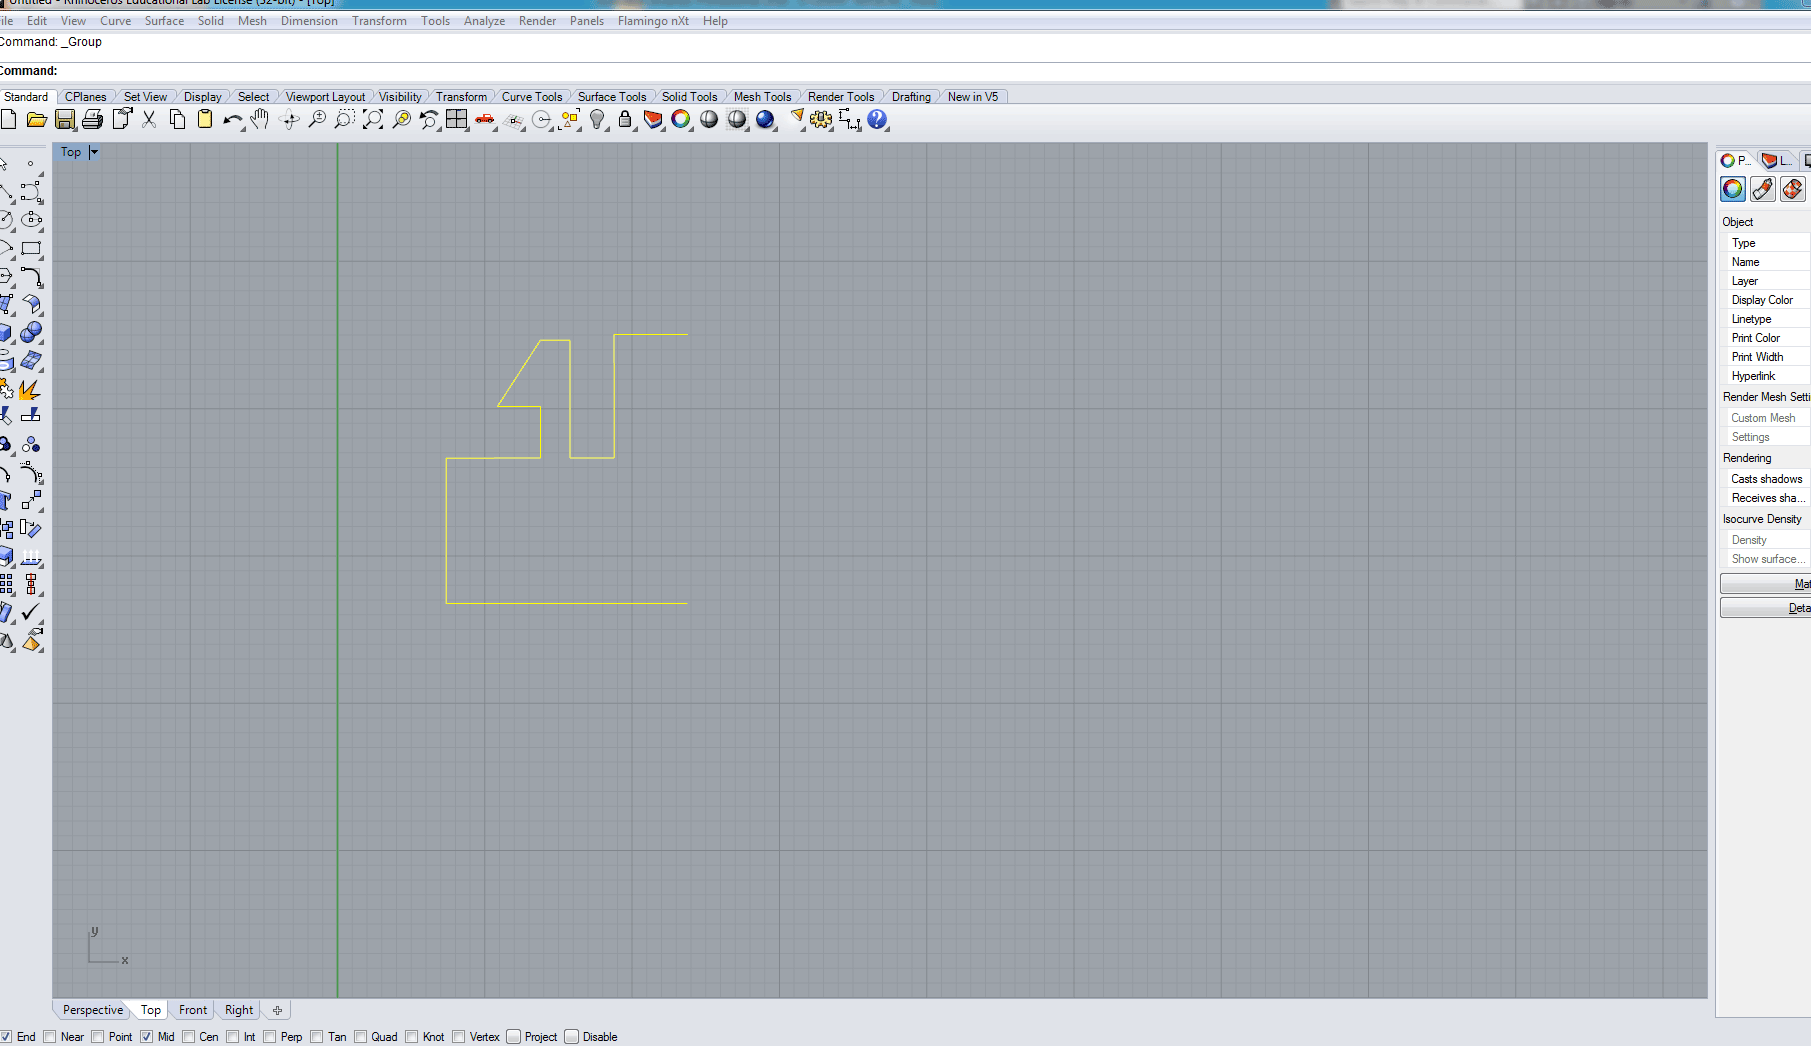This screenshot has height=1046, width=1811.
Task: Enable the Int osnap checkbox
Action: (233, 1037)
